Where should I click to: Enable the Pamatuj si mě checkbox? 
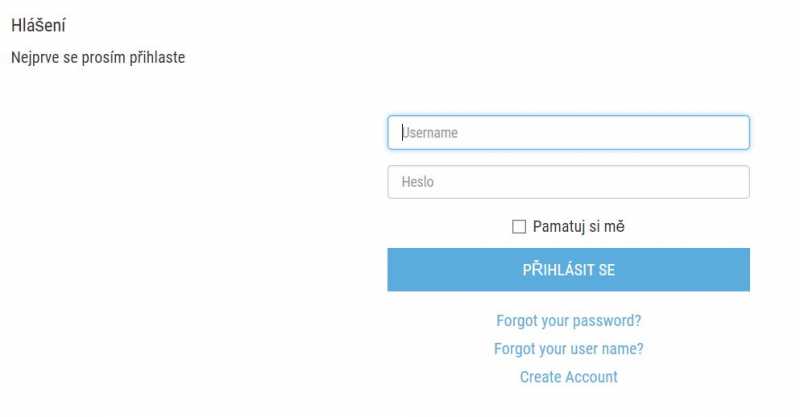519,227
